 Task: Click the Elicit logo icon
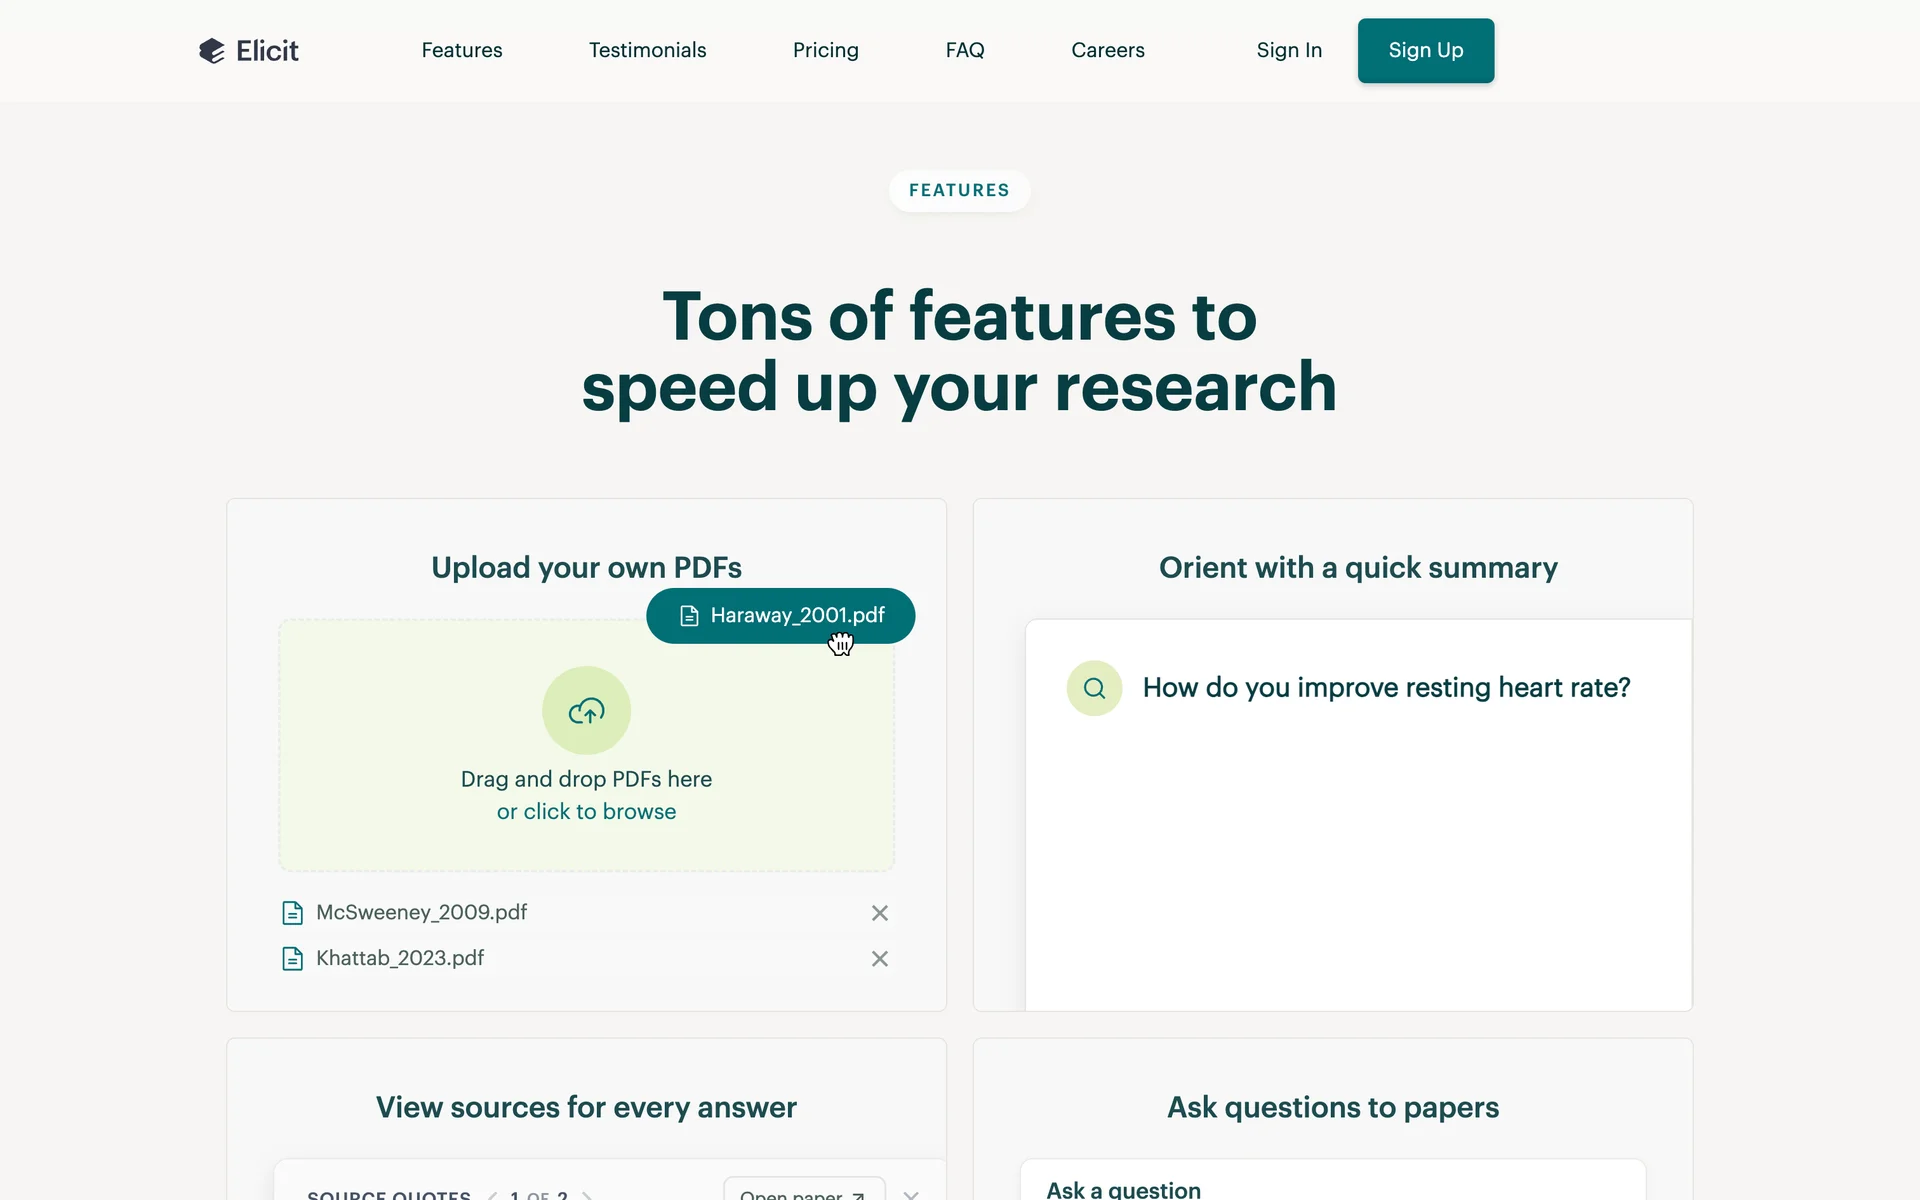click(211, 51)
